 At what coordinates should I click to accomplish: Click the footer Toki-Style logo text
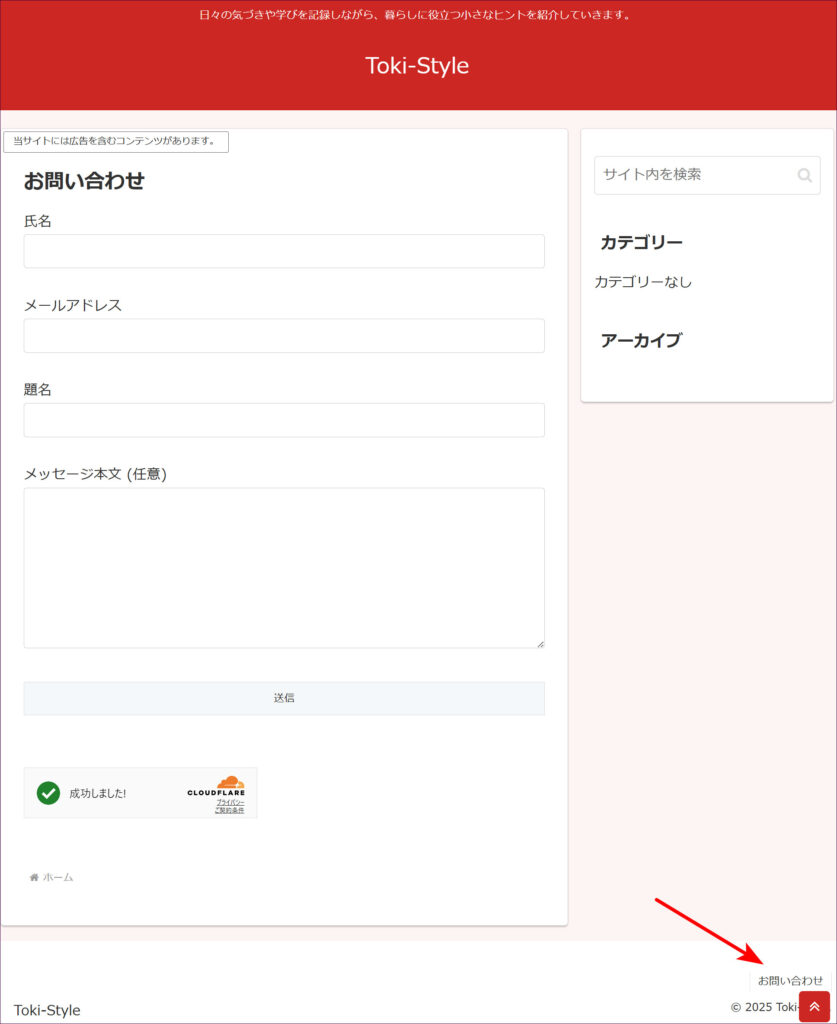47,1010
